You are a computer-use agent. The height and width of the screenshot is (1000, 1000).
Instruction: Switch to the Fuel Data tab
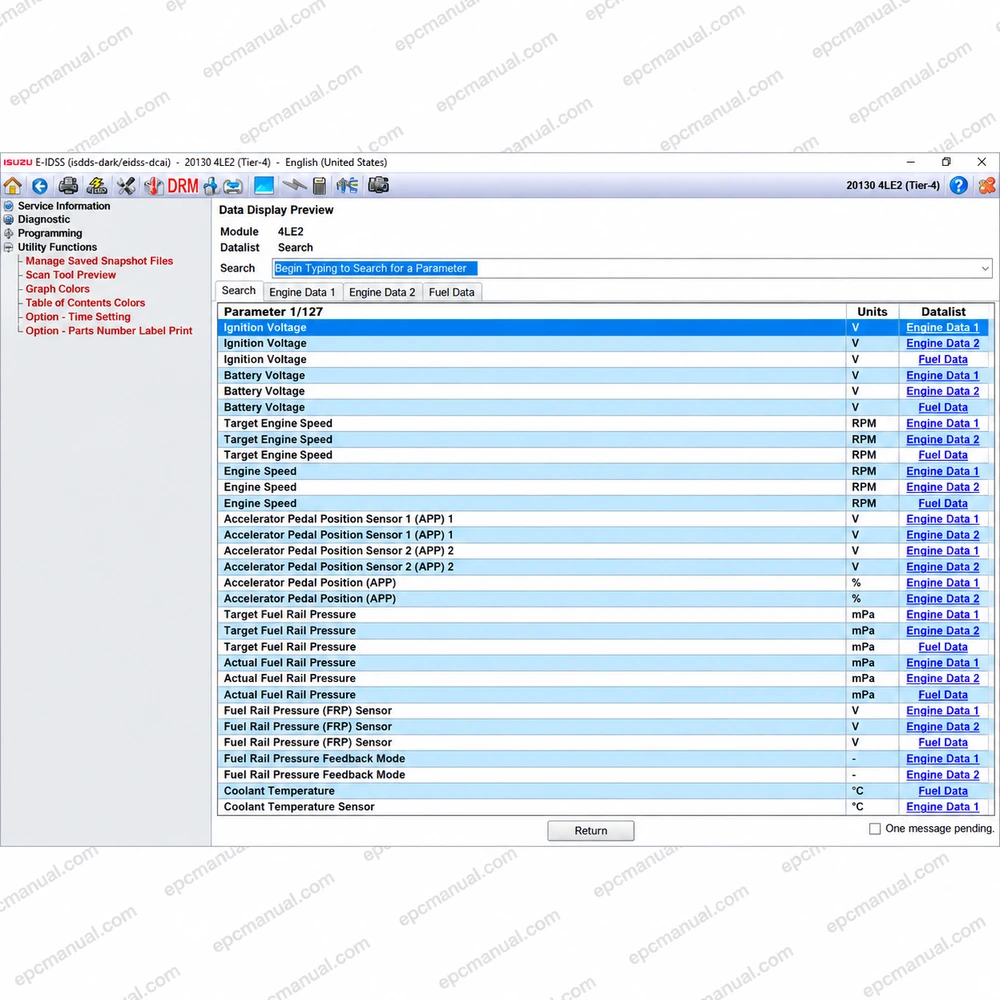click(x=452, y=292)
